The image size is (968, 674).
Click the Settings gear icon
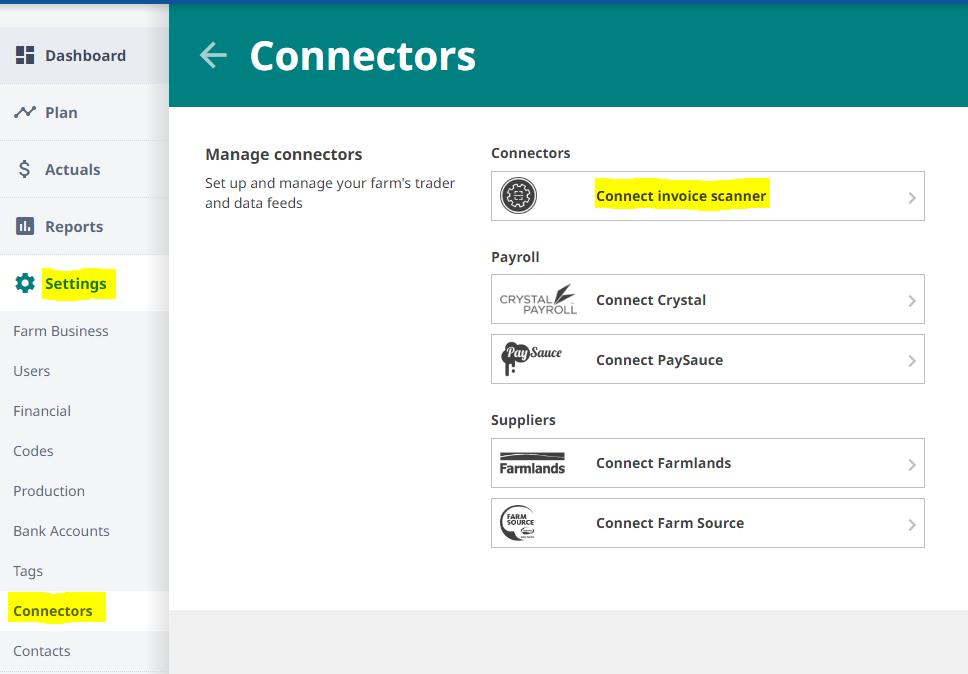point(25,283)
